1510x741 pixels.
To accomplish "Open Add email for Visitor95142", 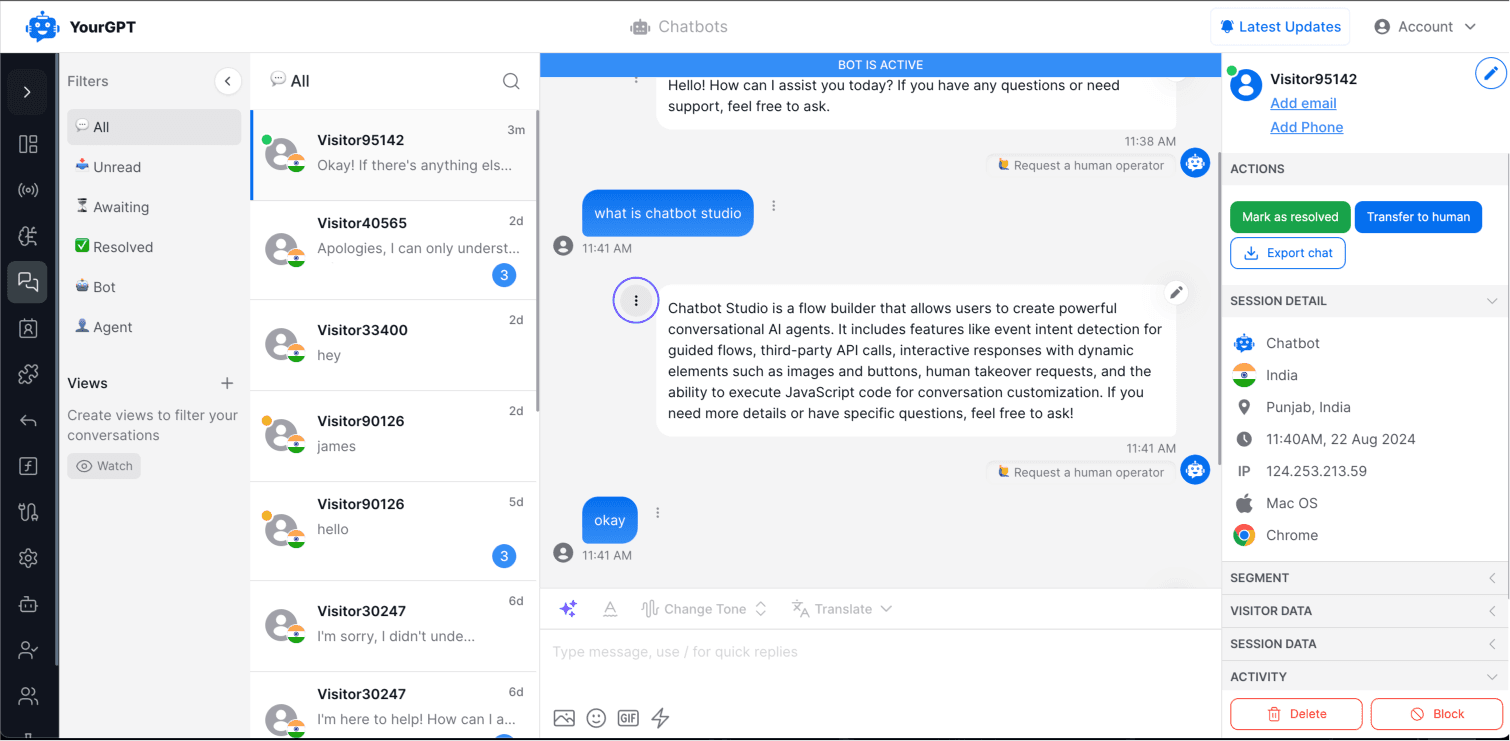I will pyautogui.click(x=1302, y=103).
